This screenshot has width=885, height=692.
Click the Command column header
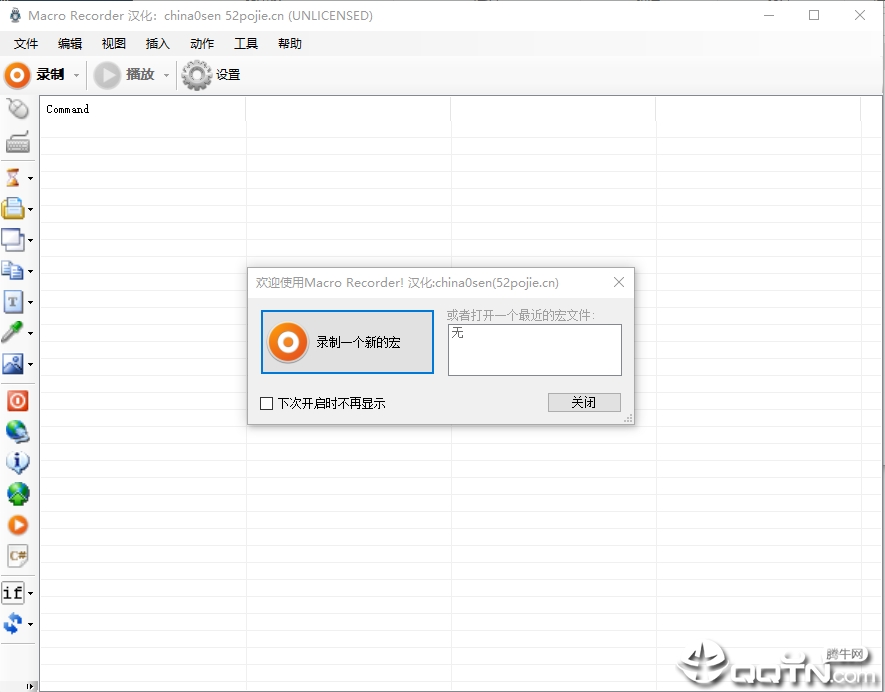pyautogui.click(x=143, y=109)
